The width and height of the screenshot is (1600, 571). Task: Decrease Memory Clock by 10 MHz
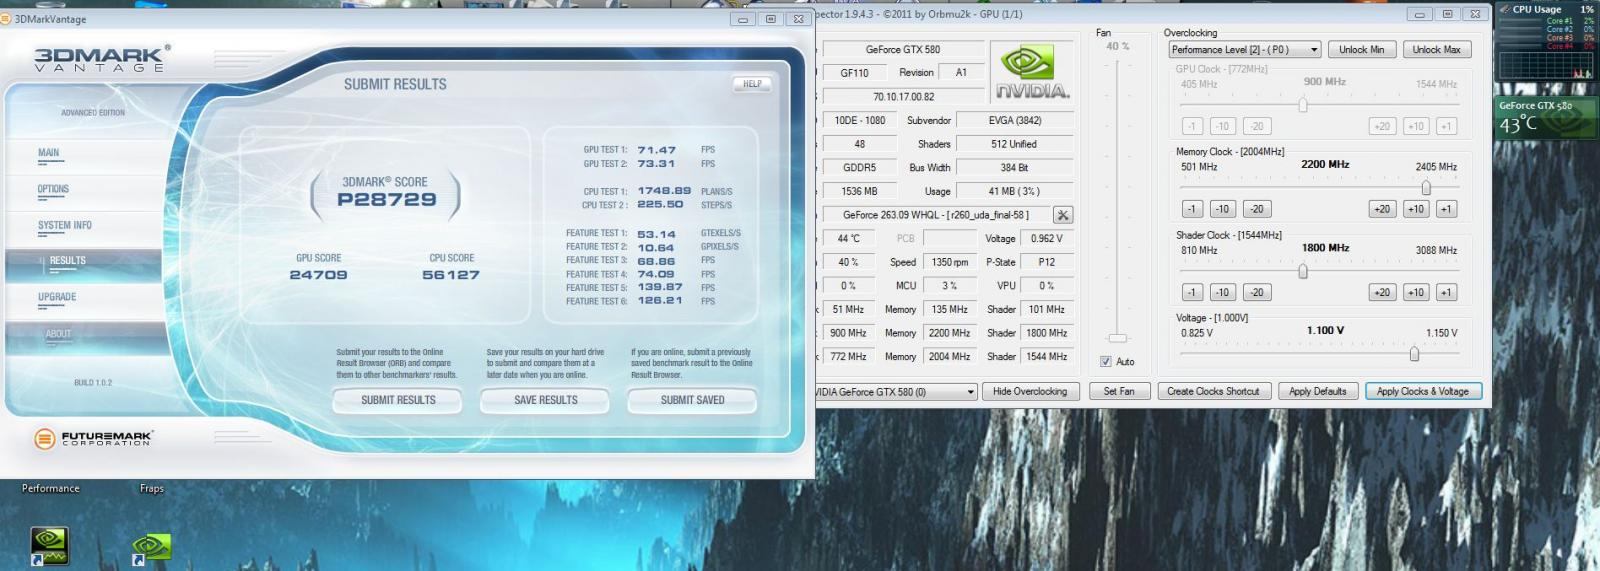tap(1222, 209)
